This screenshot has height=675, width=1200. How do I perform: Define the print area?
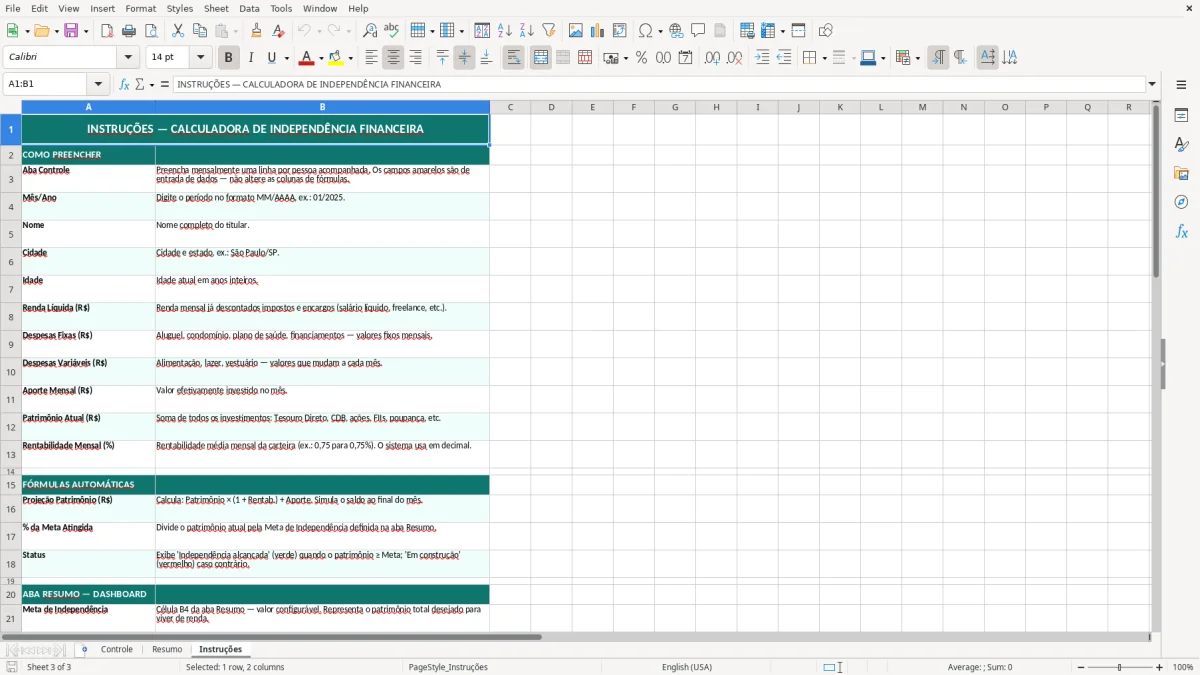[747, 31]
